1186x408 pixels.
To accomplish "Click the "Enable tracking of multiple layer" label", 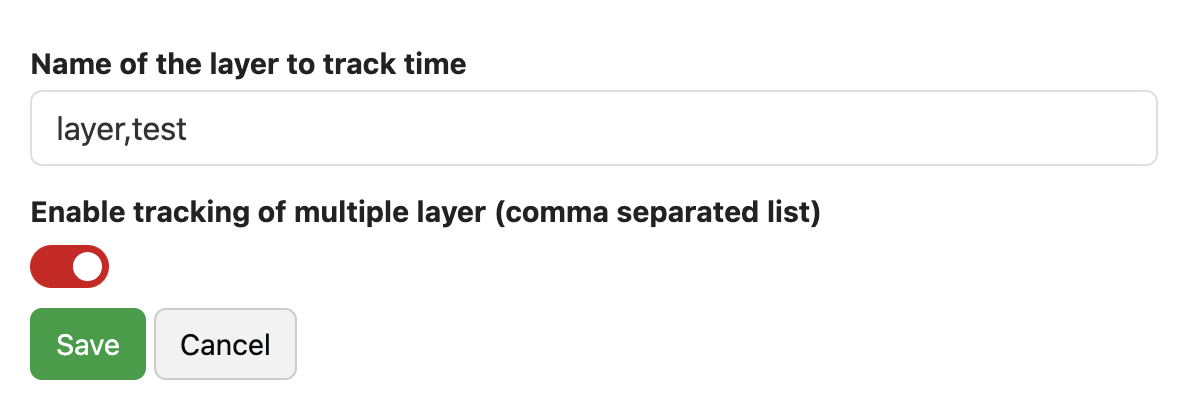I will click(x=426, y=213).
